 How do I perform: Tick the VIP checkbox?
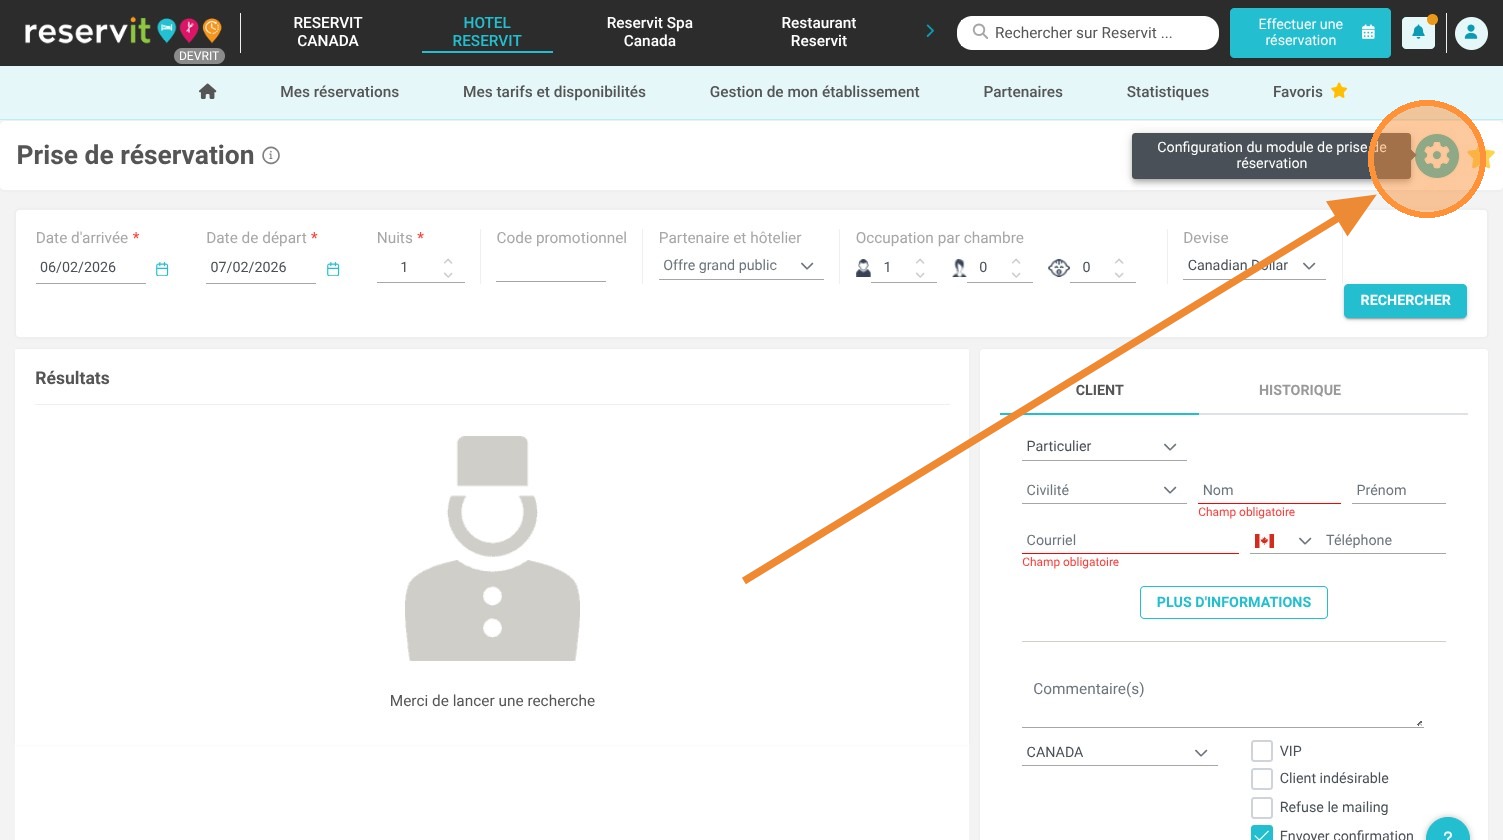point(1262,751)
